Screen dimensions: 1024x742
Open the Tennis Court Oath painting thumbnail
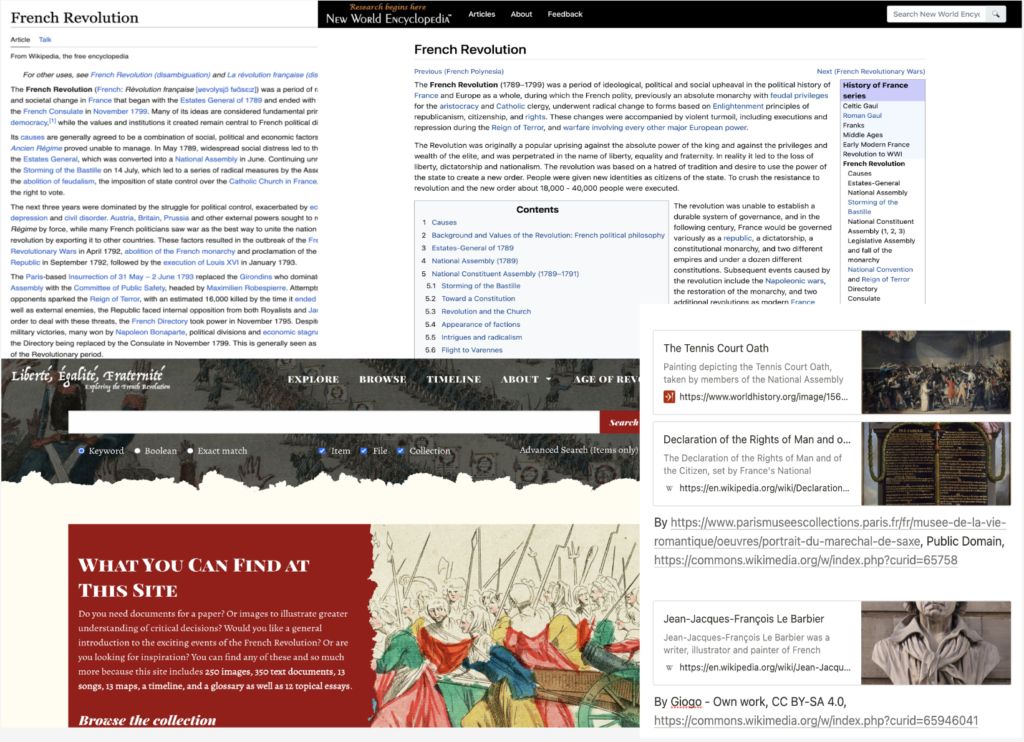[x=936, y=372]
